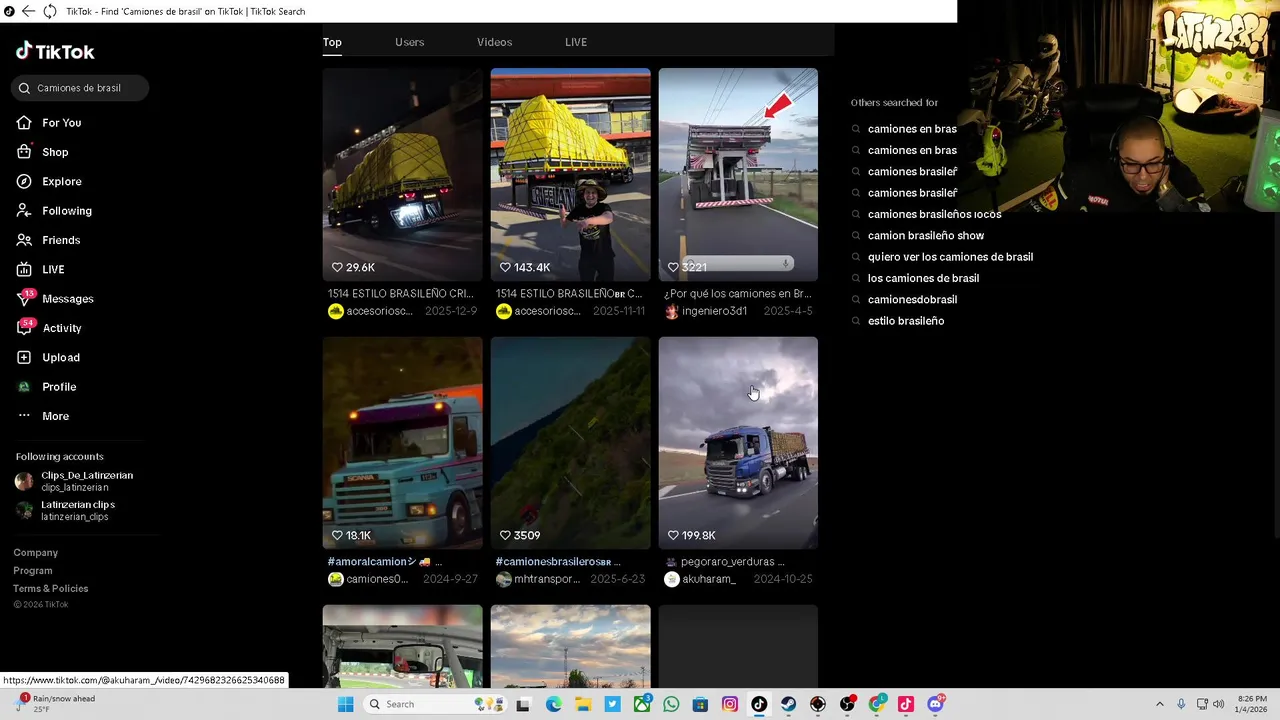The width and height of the screenshot is (1280, 720).
Task: Open red-arrow truck video thumbnail
Action: 738,174
